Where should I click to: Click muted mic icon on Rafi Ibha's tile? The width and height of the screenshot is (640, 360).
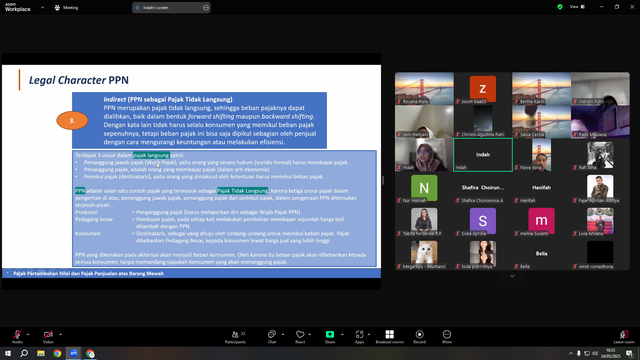click(x=575, y=167)
